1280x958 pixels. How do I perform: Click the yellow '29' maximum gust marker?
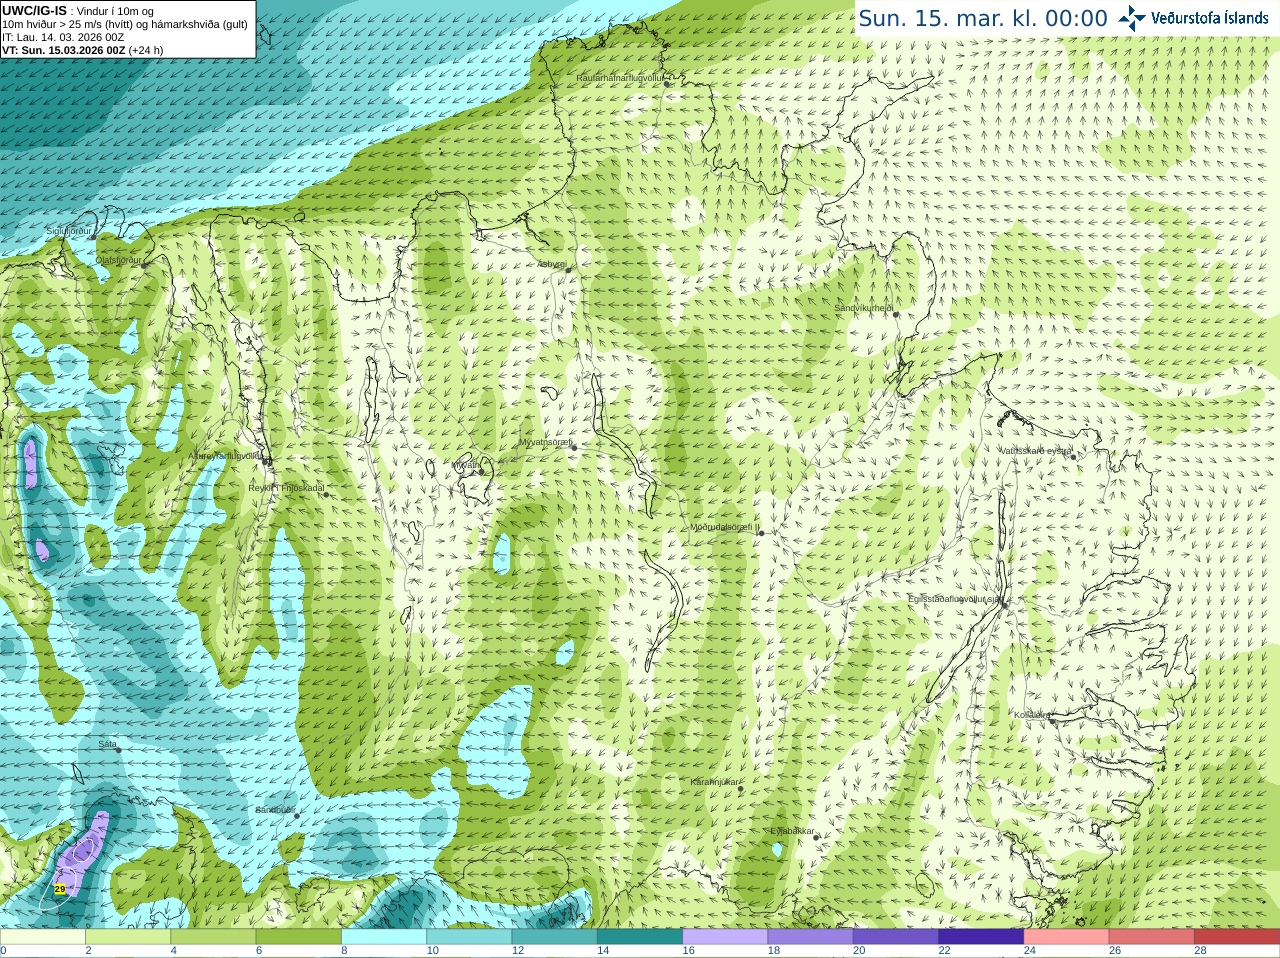(60, 889)
